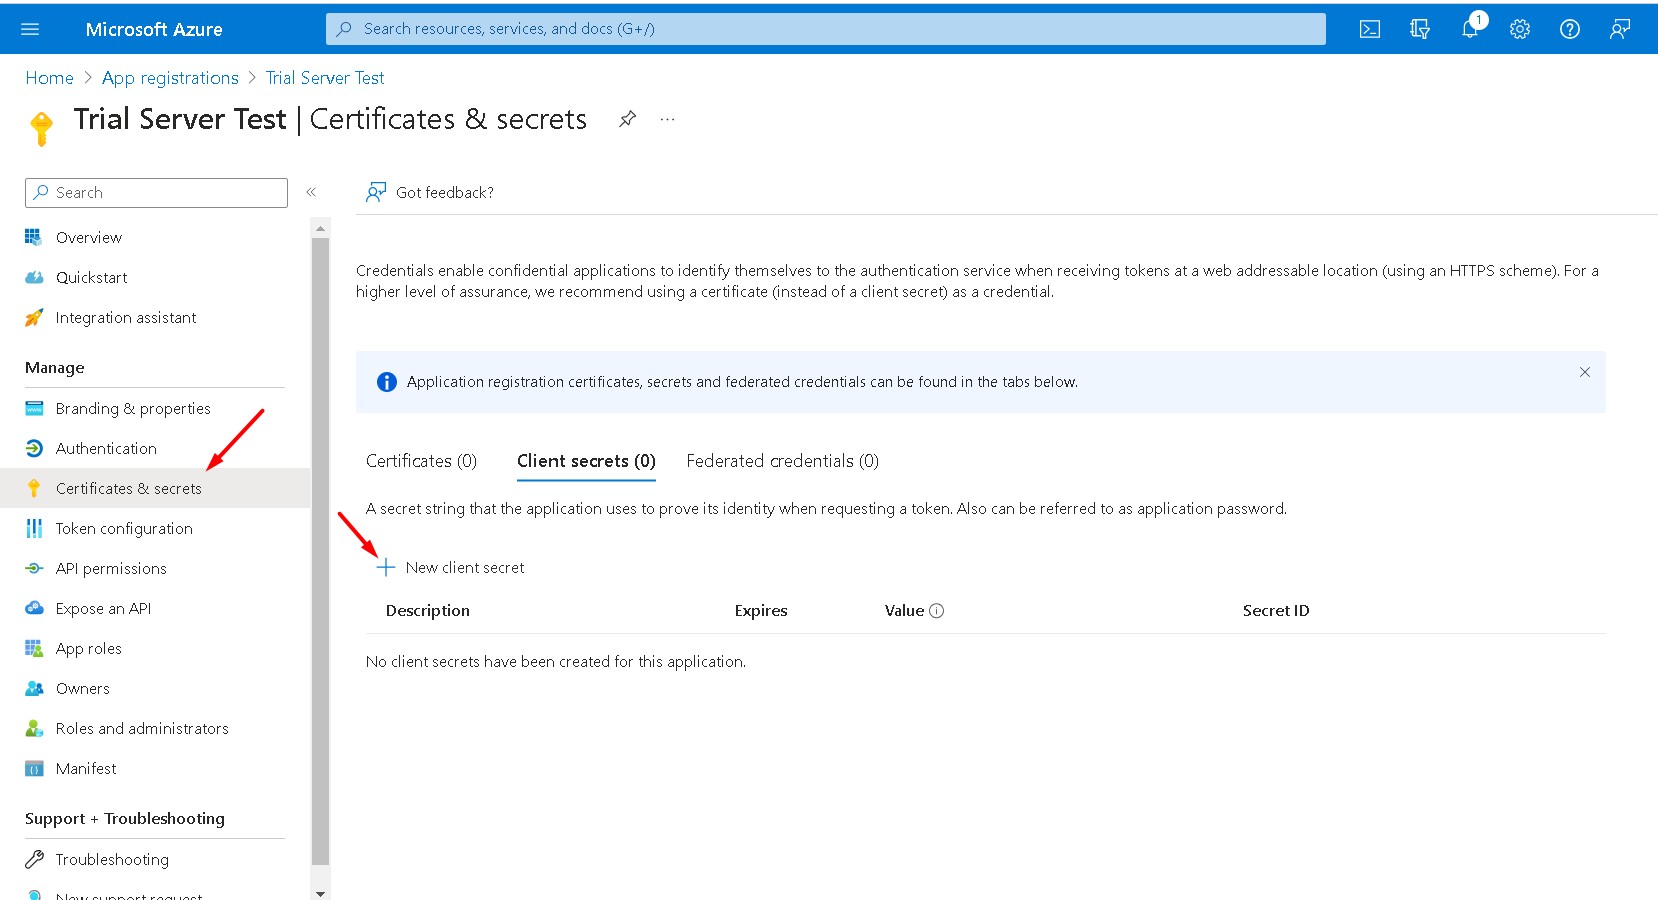Screen dimensions: 1658x900
Task: Click the sidebar vertical scrollbar
Action: click(x=320, y=550)
